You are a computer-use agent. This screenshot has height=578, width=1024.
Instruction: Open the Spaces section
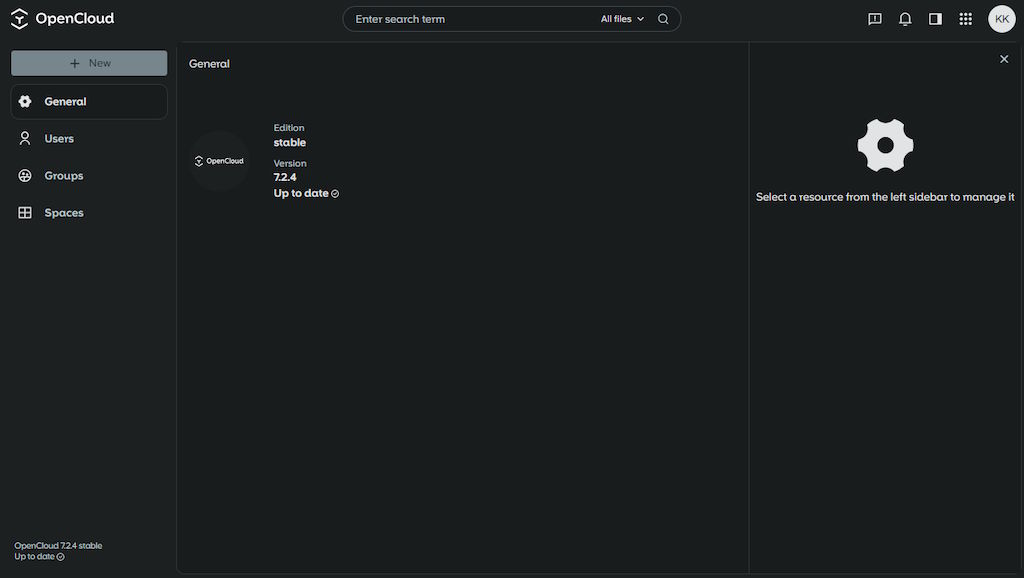[x=89, y=213]
